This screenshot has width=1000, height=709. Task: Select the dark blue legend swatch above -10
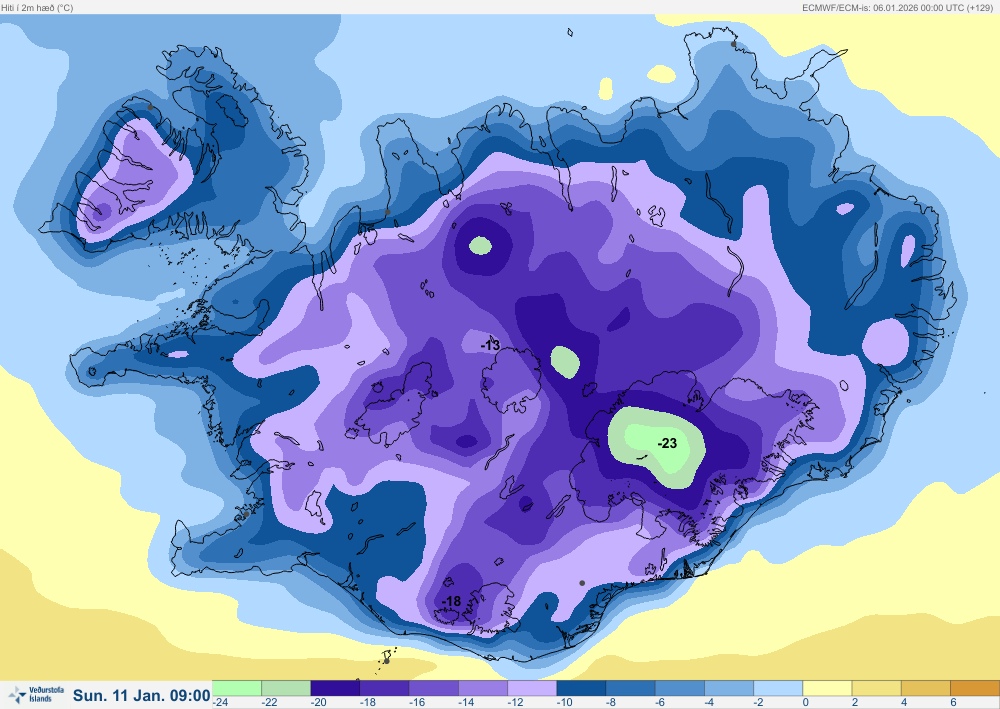pos(581,688)
